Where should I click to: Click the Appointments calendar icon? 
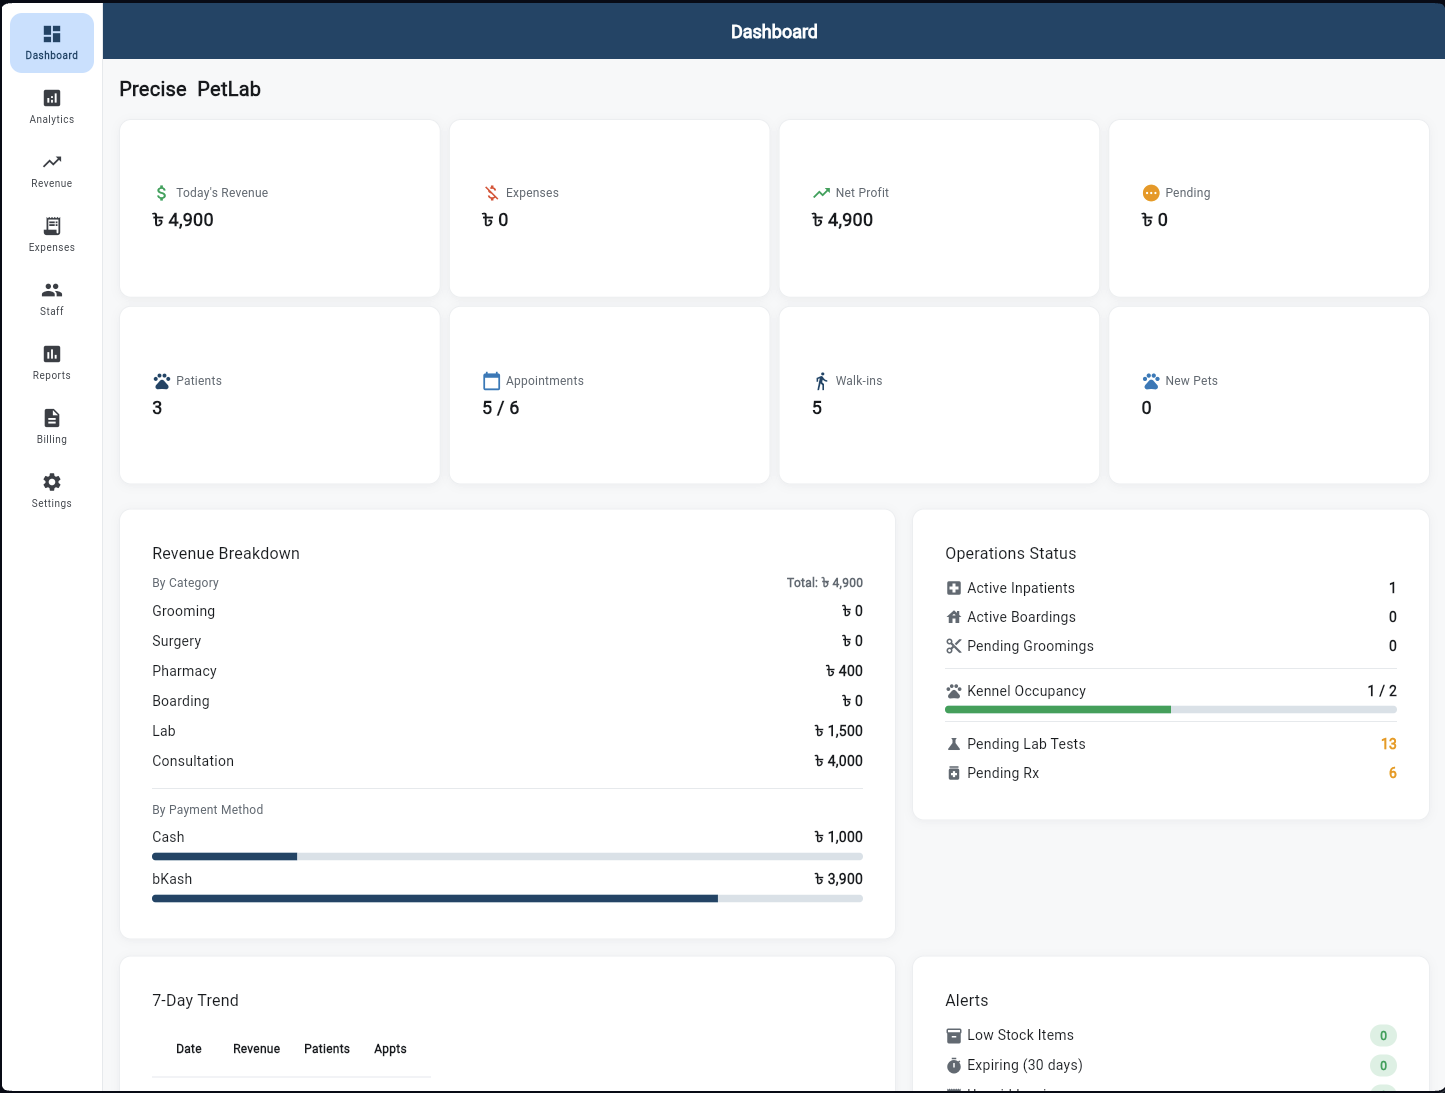pos(490,380)
